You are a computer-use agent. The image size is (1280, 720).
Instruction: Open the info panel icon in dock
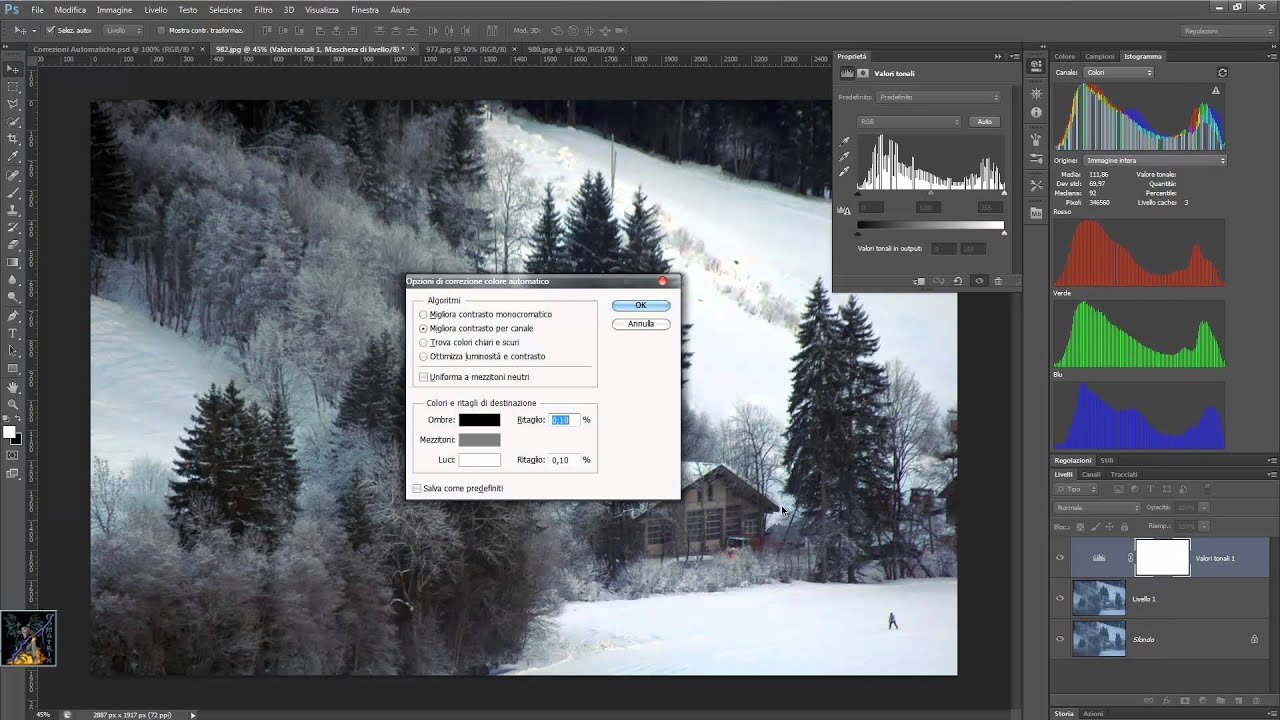pyautogui.click(x=1036, y=112)
